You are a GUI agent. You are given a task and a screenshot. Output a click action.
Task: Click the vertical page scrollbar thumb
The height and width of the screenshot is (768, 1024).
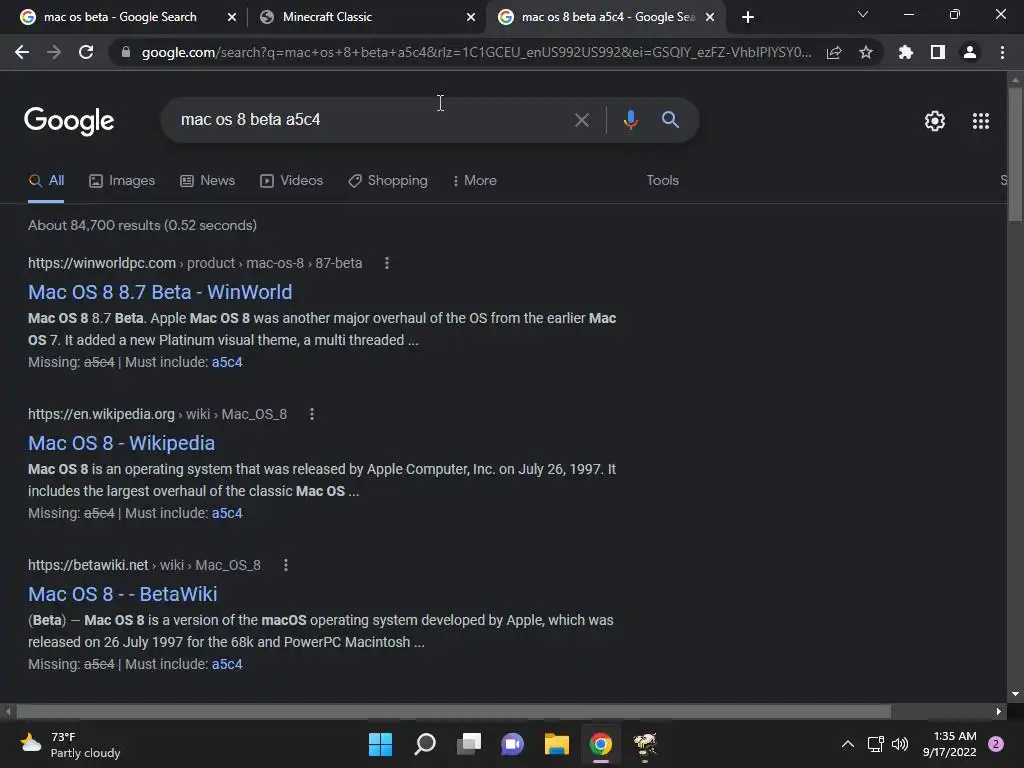1015,154
